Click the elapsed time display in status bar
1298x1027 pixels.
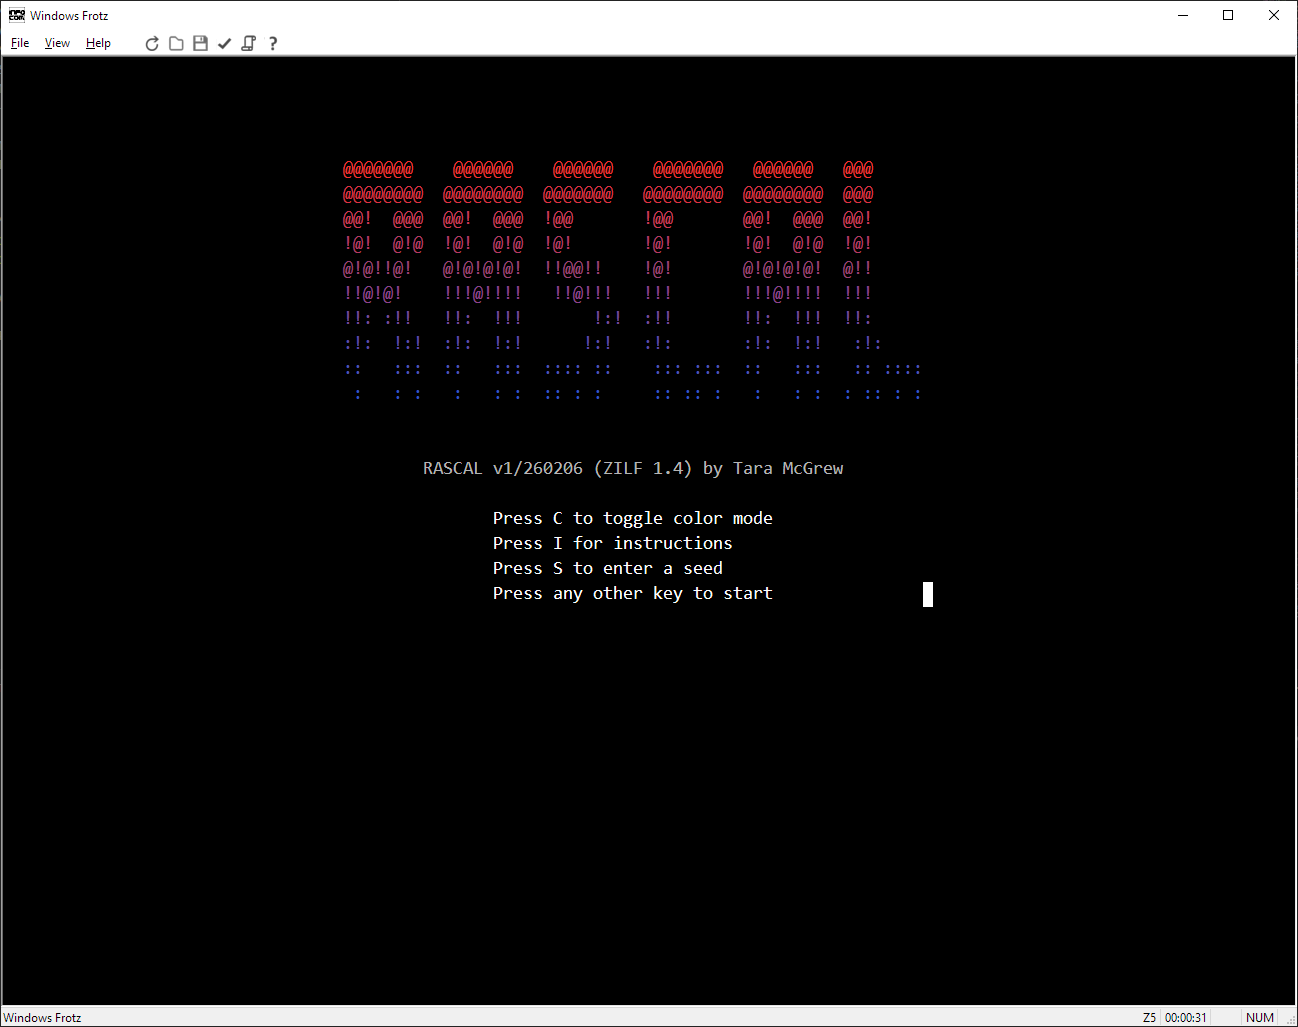[1185, 1017]
